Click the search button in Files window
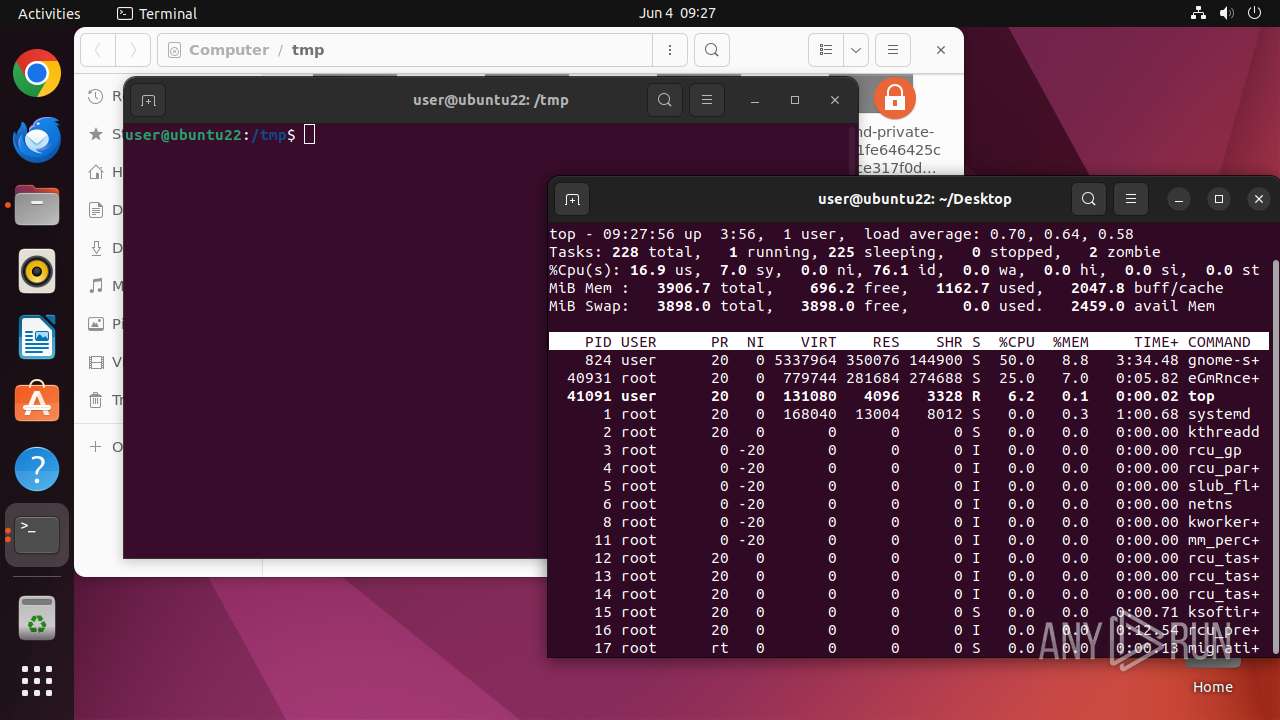Screen dimensions: 1280x720 click(711, 50)
